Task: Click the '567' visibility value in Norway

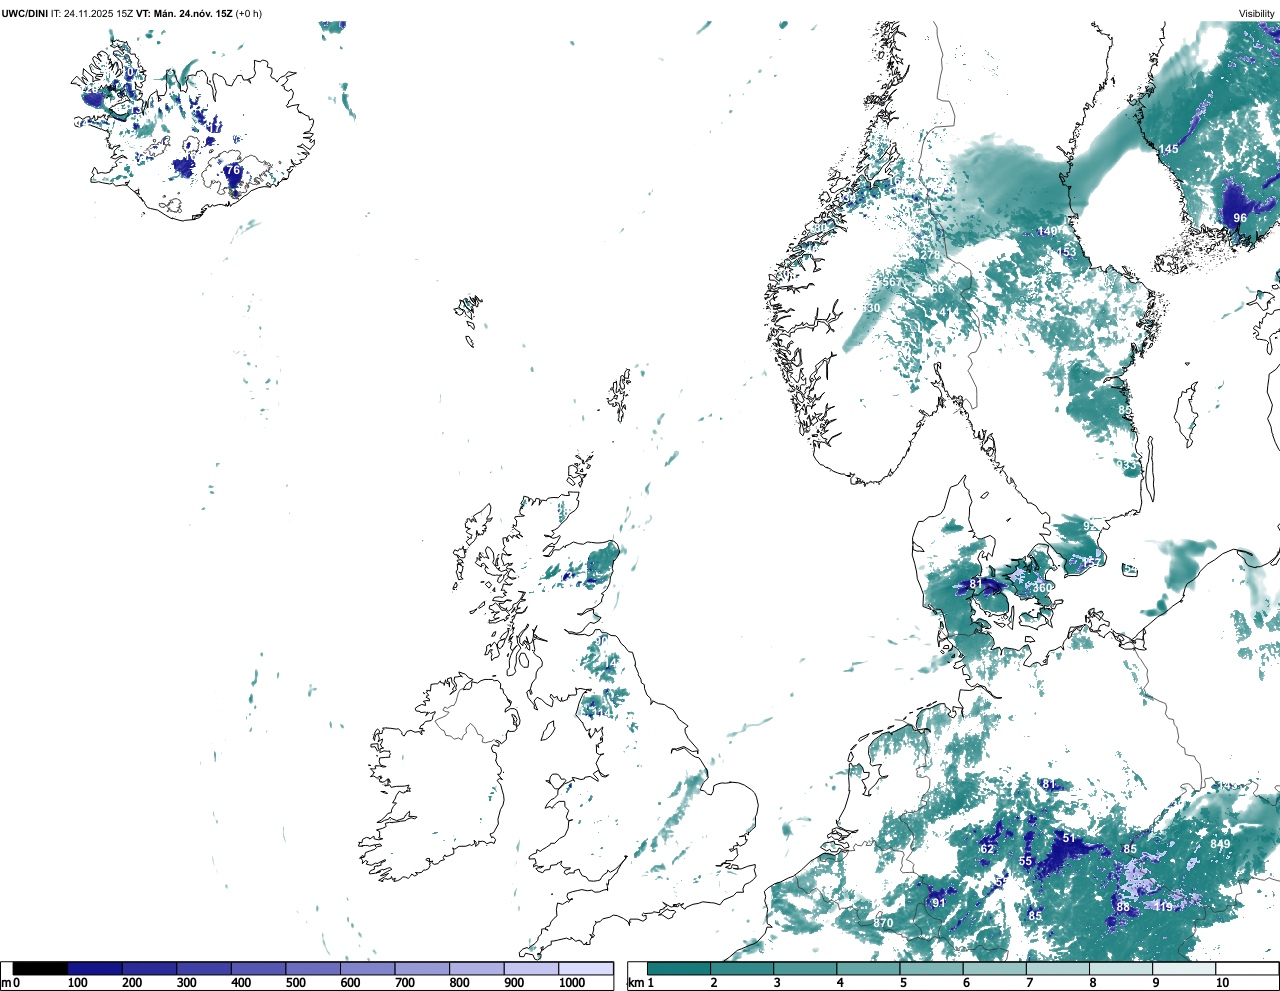Action: pyautogui.click(x=892, y=283)
